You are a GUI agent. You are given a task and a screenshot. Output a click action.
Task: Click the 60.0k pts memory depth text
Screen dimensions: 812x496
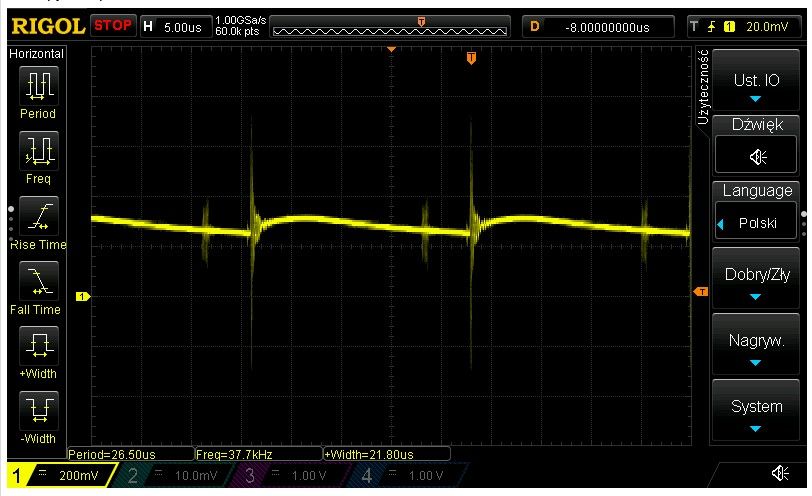(x=237, y=32)
